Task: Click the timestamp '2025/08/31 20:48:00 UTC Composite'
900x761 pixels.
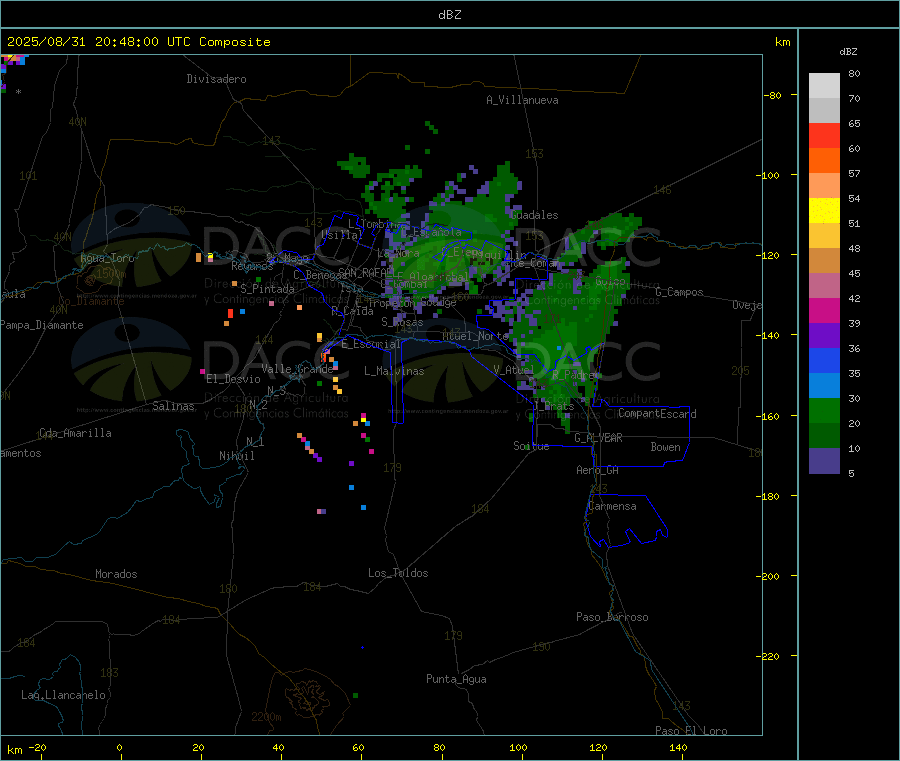Action: [138, 42]
